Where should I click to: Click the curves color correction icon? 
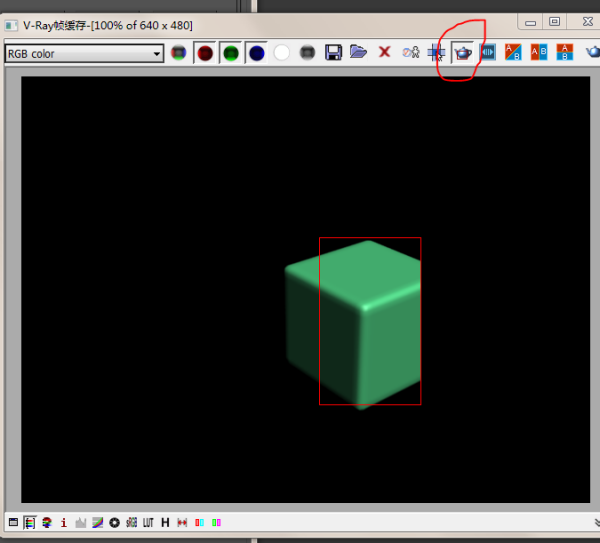point(98,522)
